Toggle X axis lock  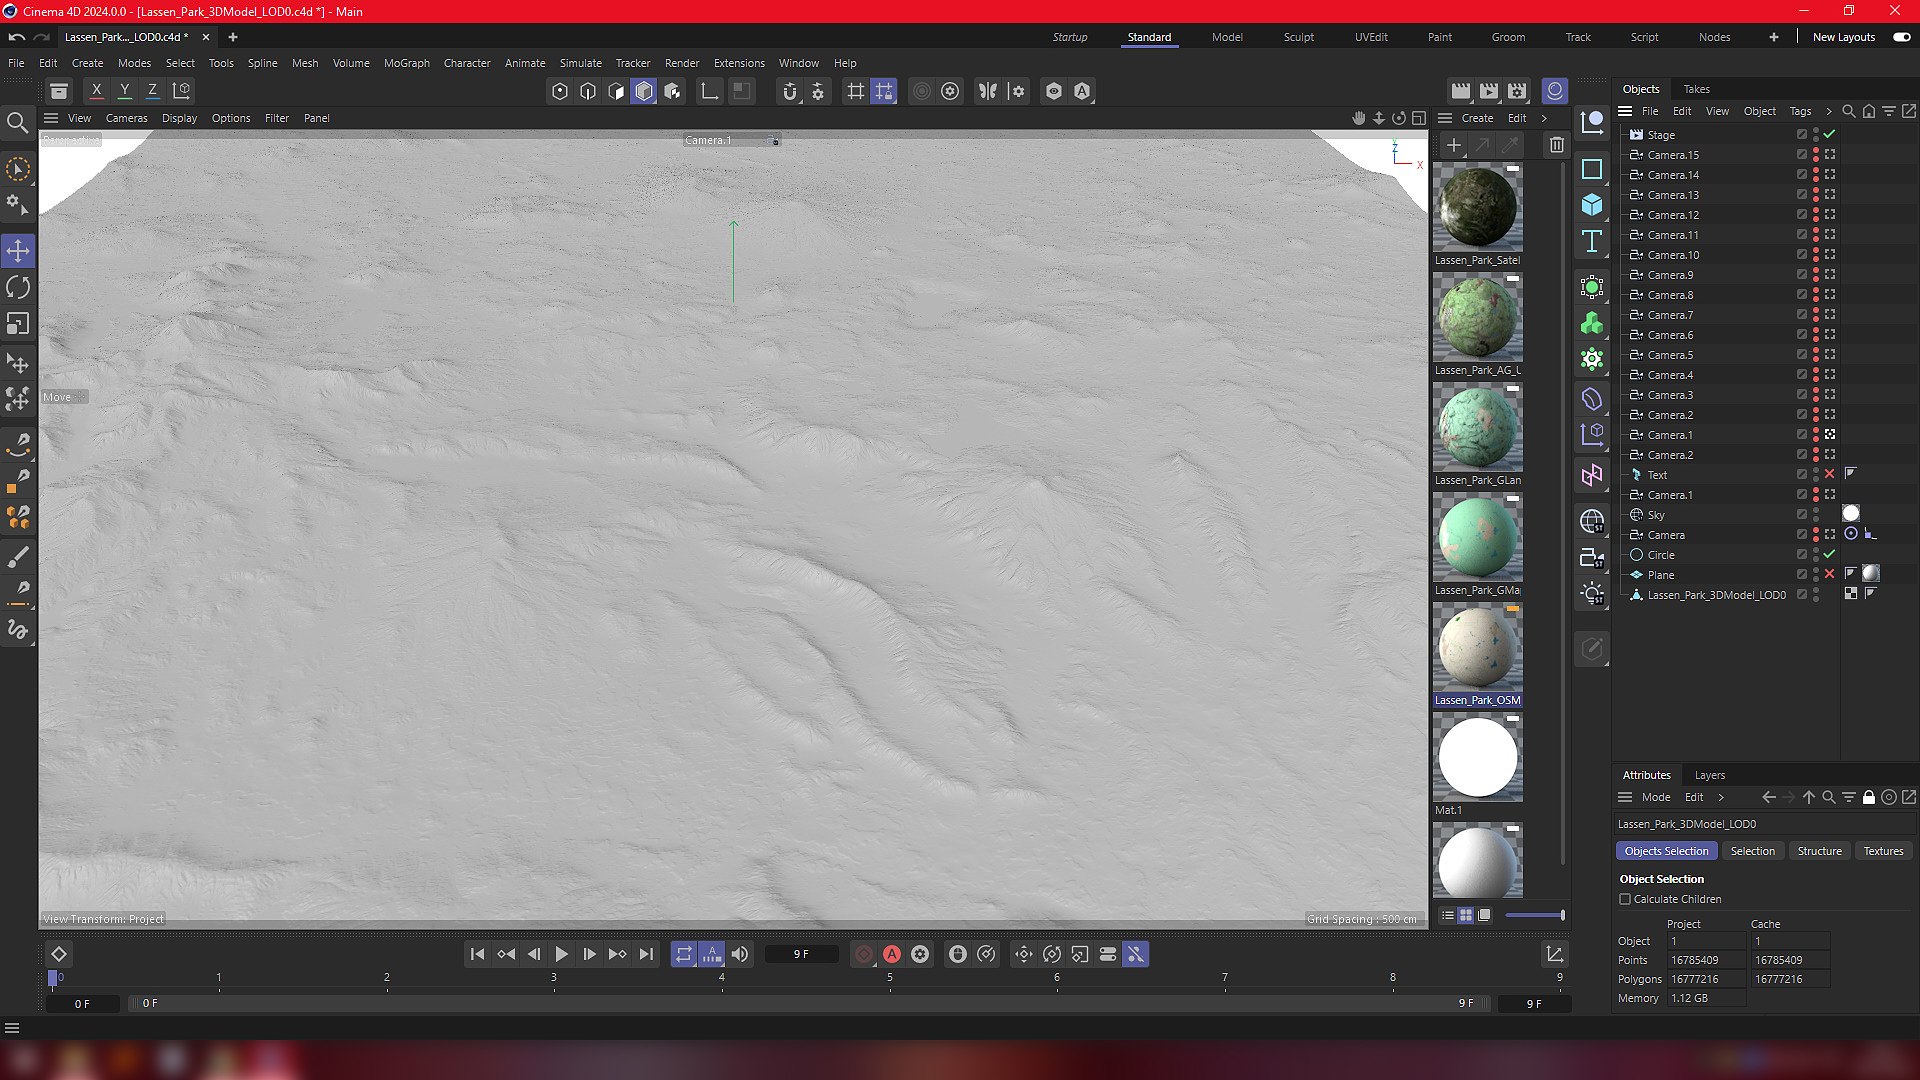pyautogui.click(x=96, y=91)
